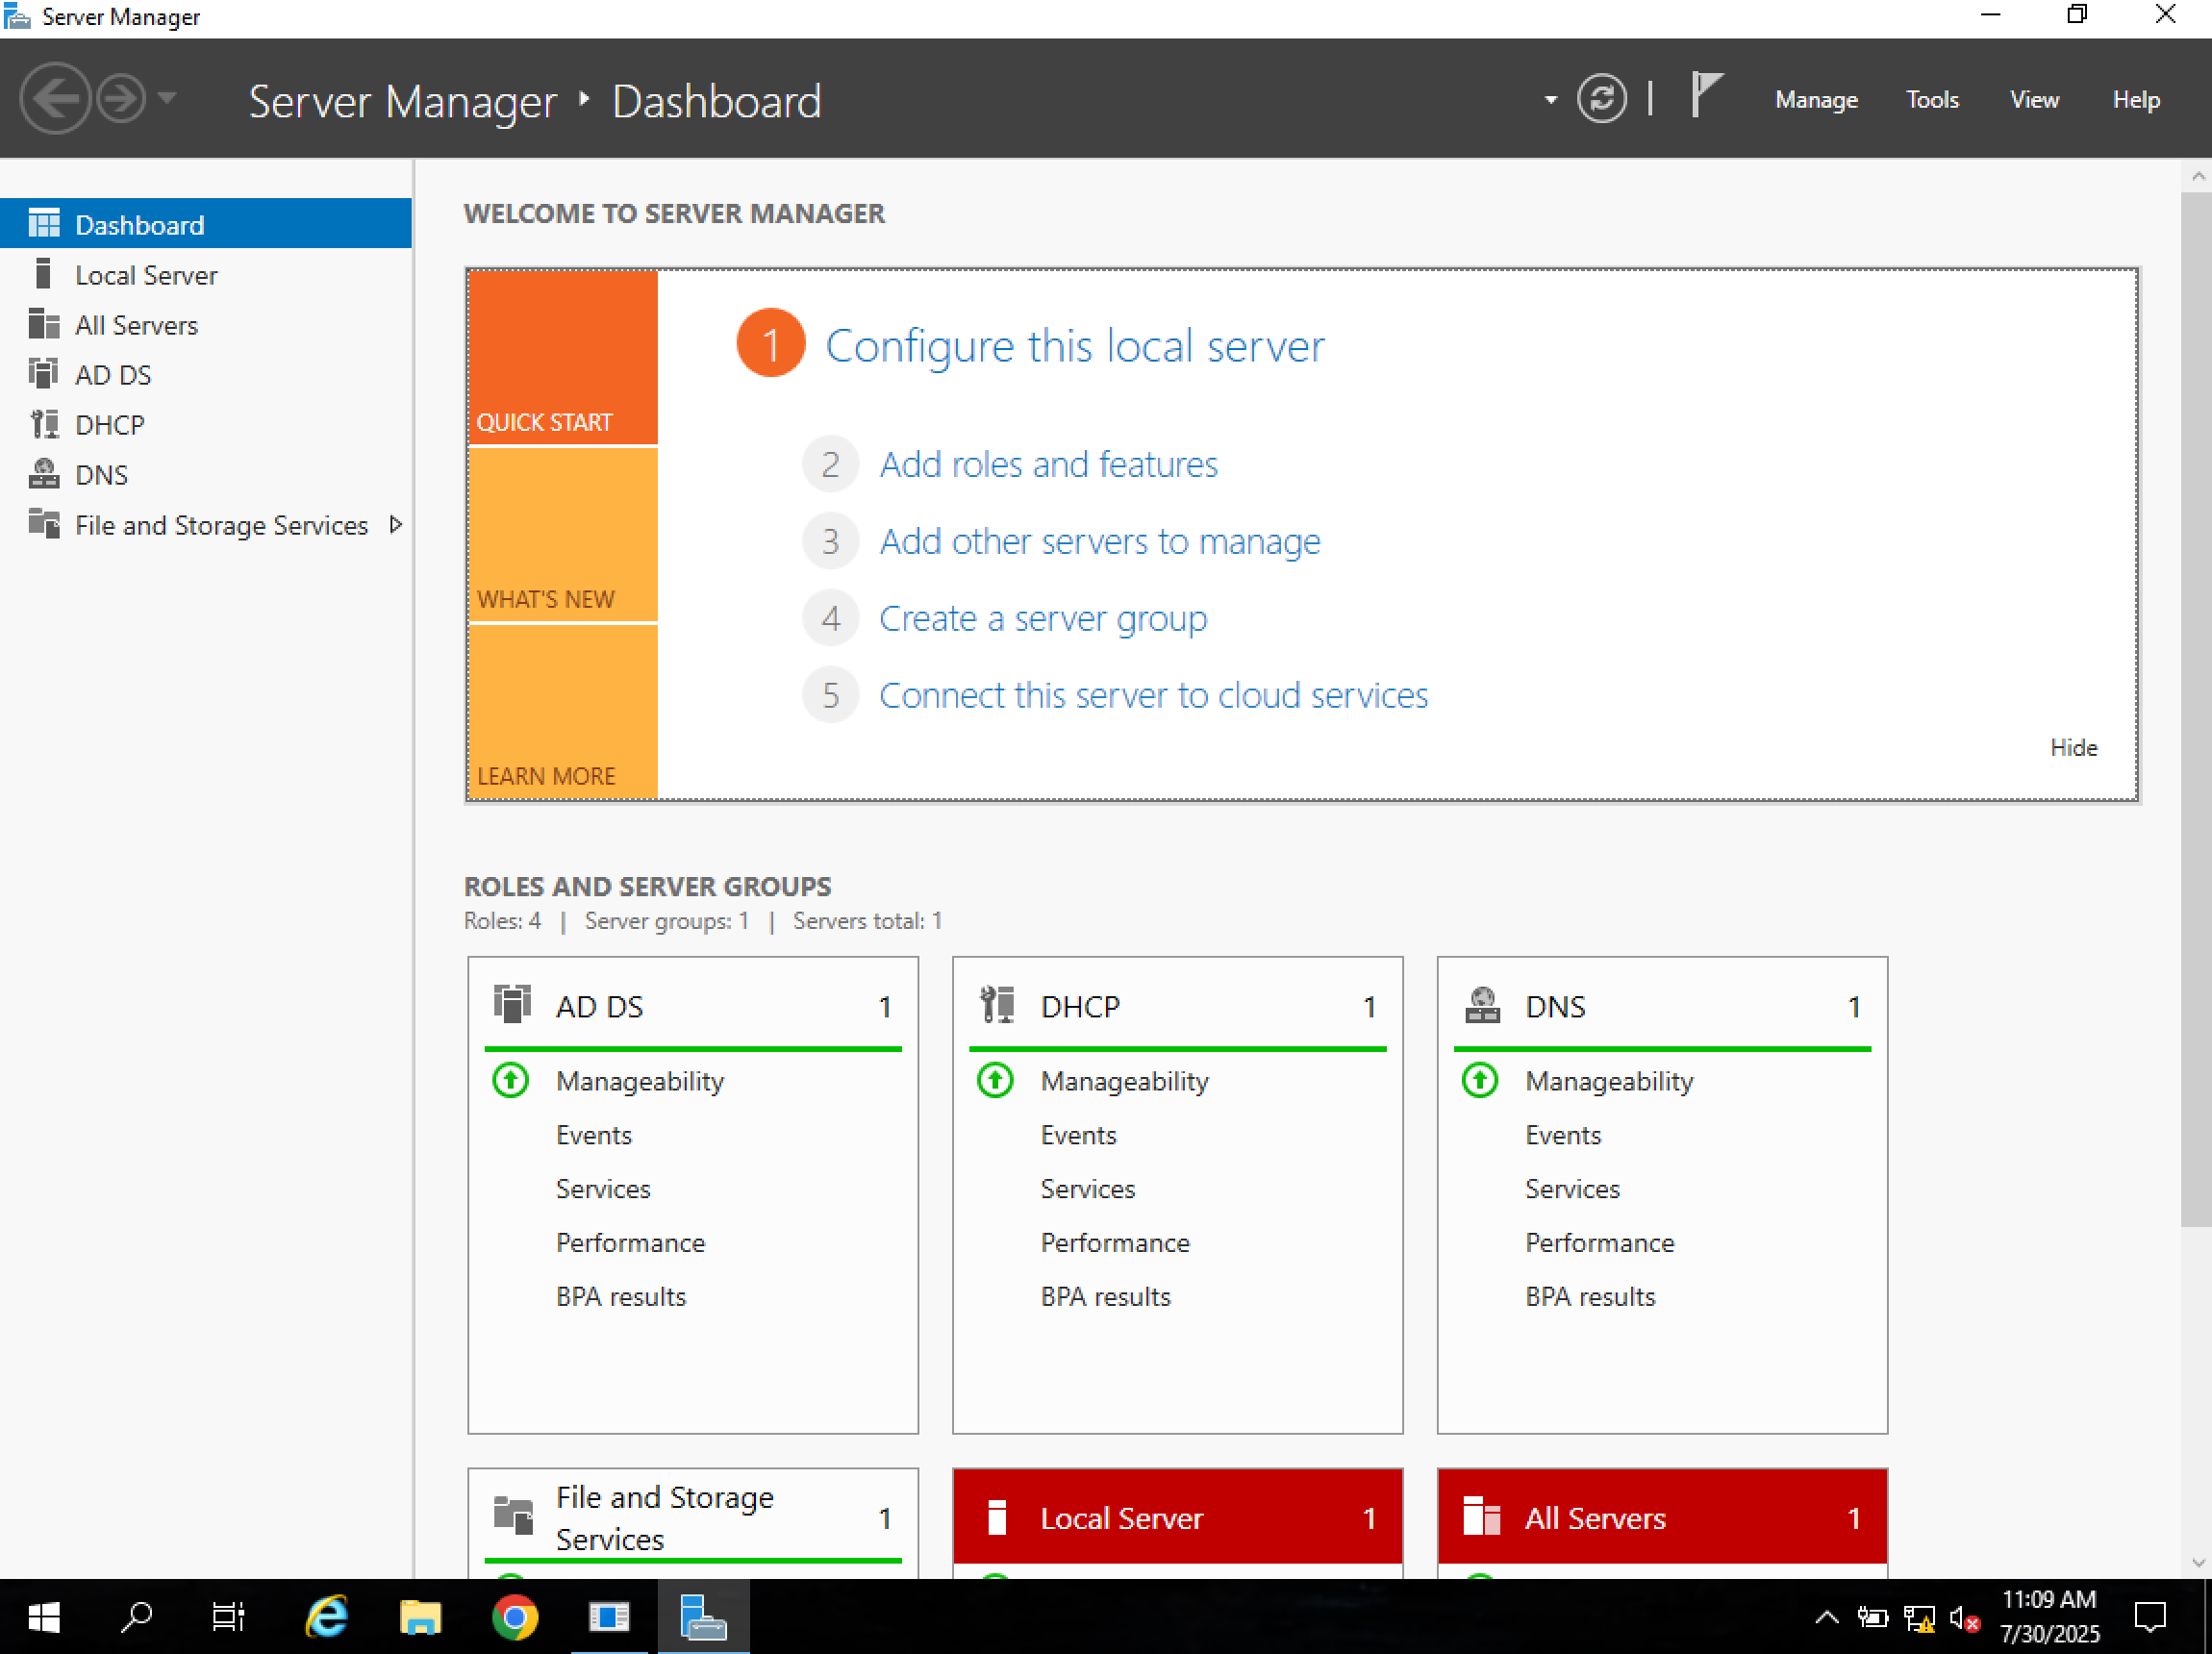Expand File and Storage Services arrow

click(396, 524)
